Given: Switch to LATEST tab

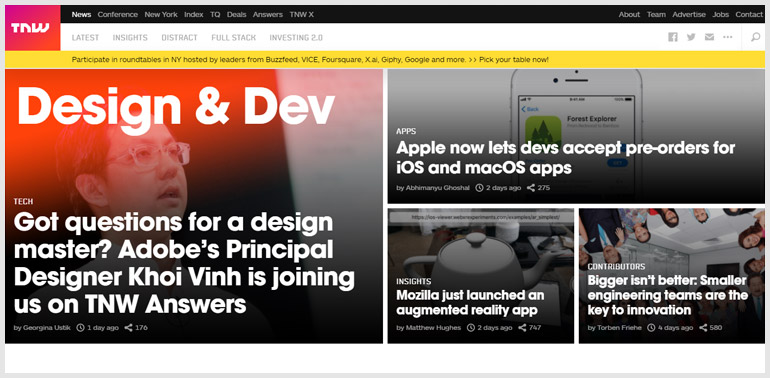Looking at the screenshot, I should point(85,37).
